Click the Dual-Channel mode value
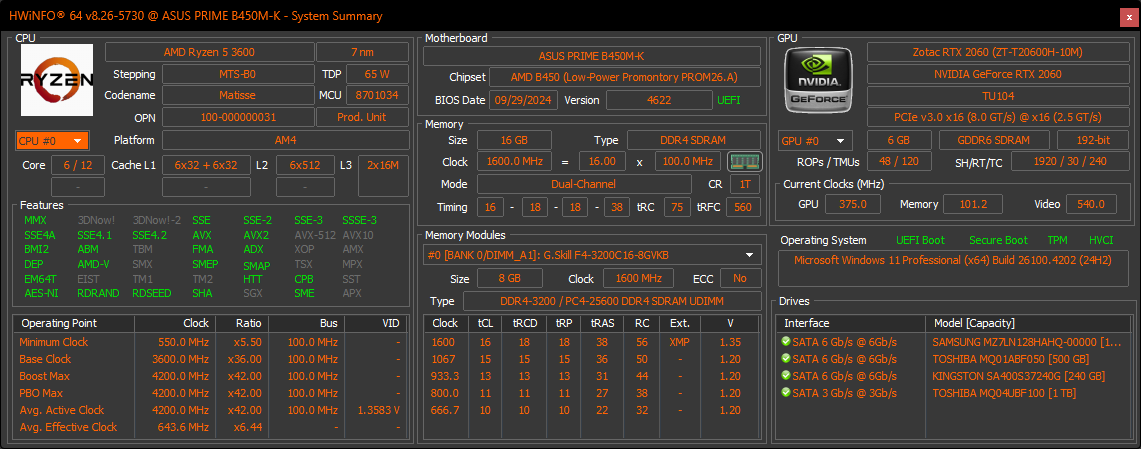This screenshot has width=1141, height=449. pos(584,185)
